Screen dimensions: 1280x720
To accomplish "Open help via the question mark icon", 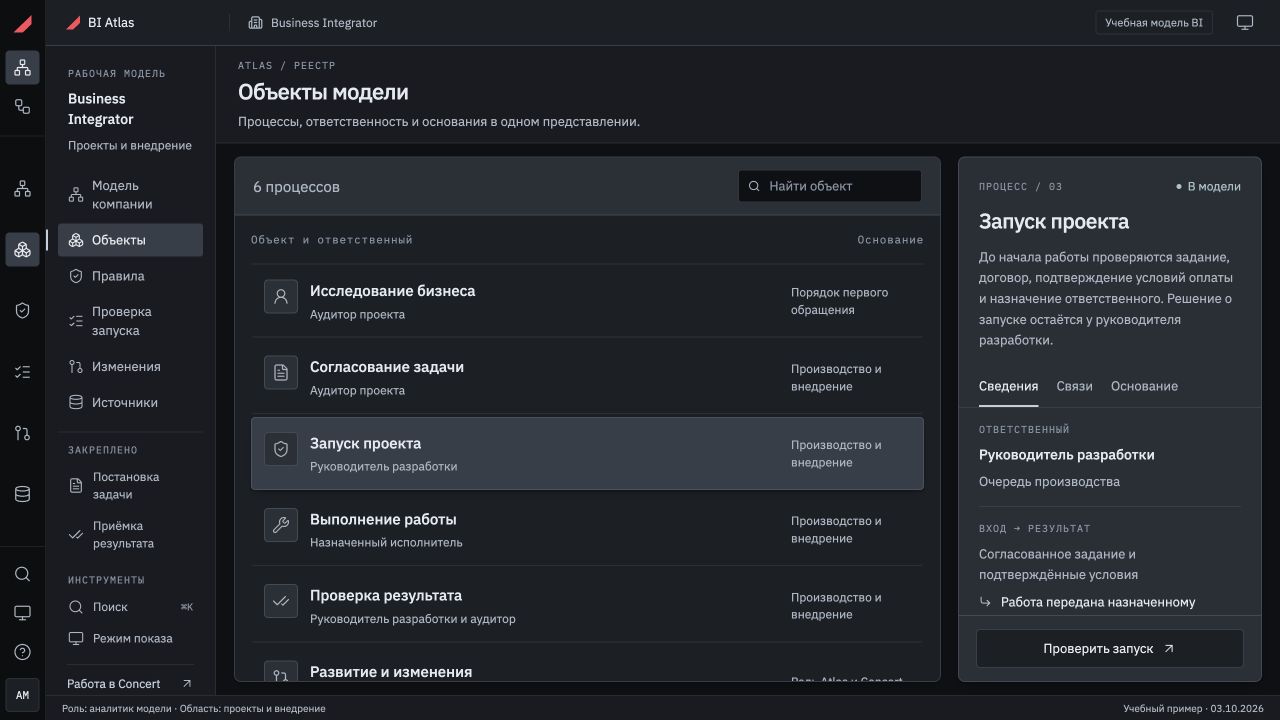I will [x=23, y=652].
